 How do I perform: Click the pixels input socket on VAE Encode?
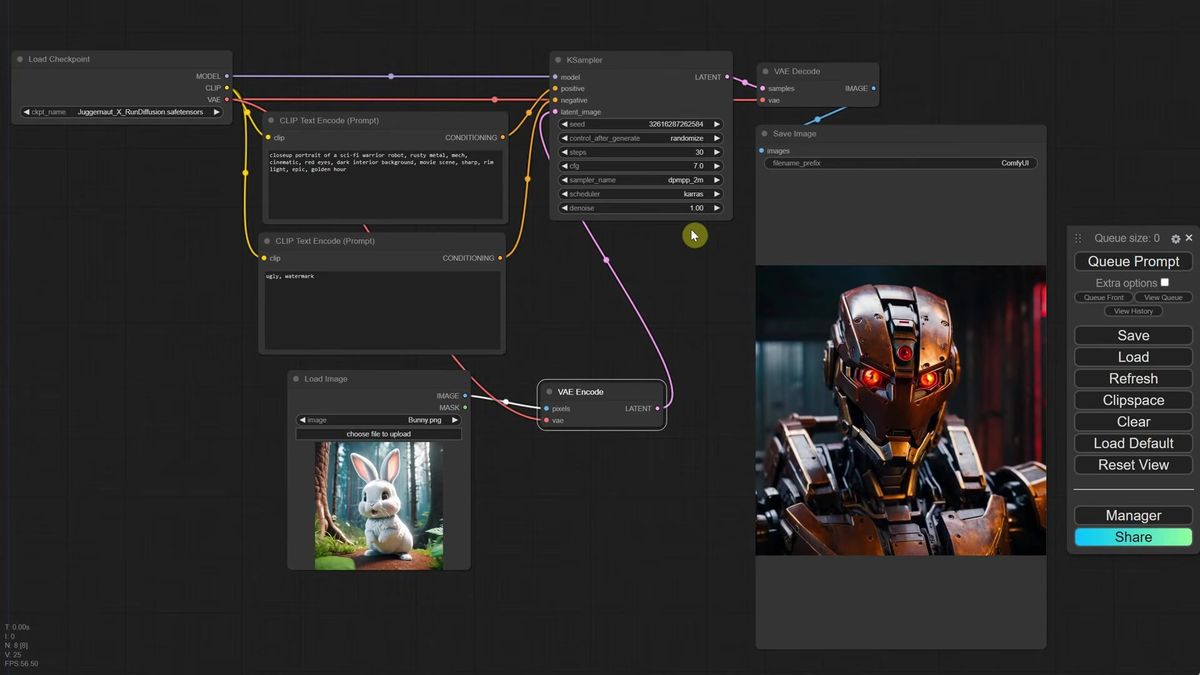pos(546,408)
